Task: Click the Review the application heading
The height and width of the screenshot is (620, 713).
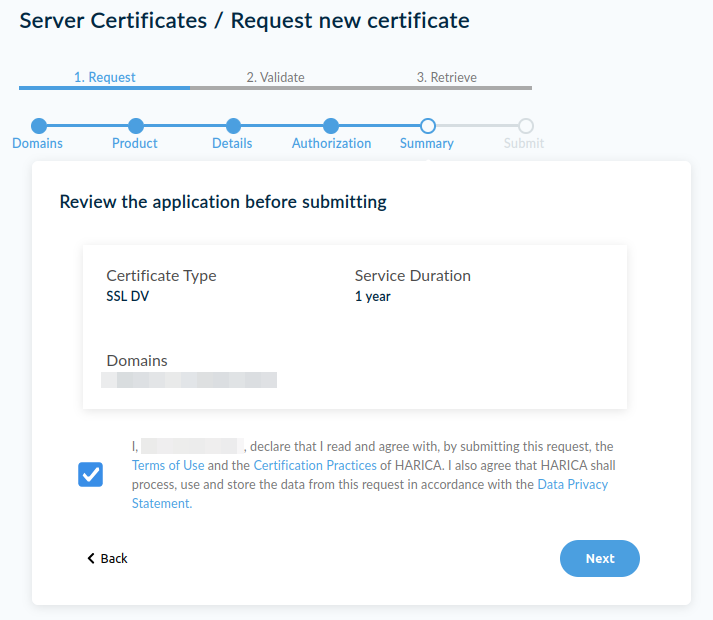Action: click(x=223, y=202)
